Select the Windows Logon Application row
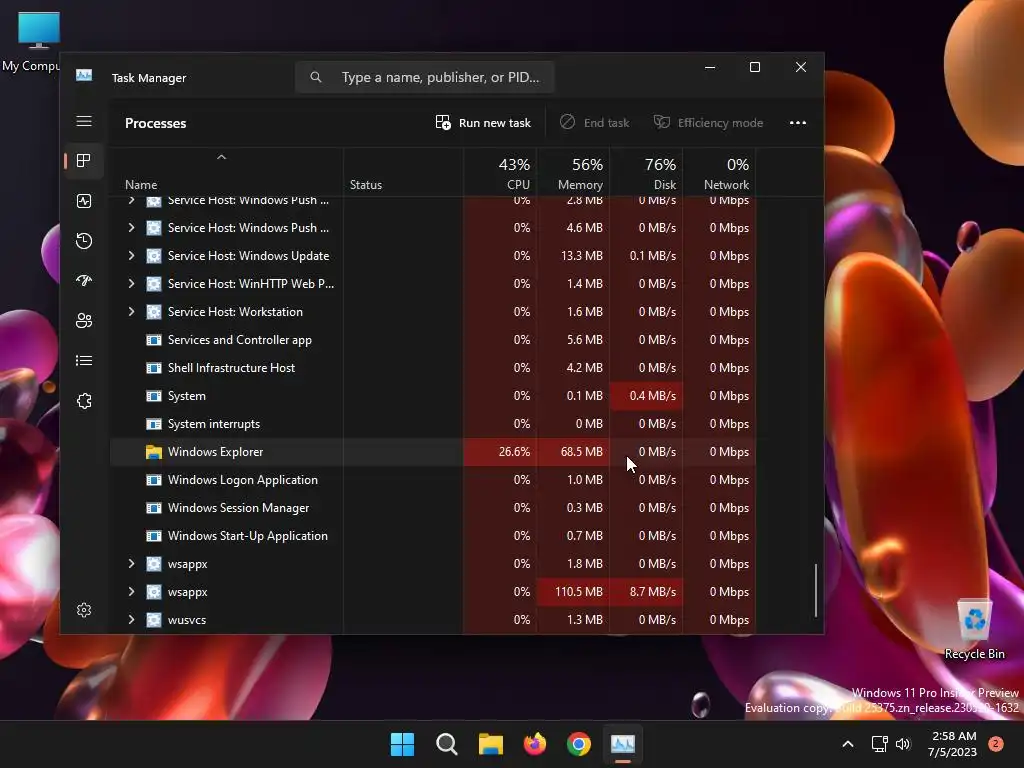The image size is (1024, 768). coord(432,480)
